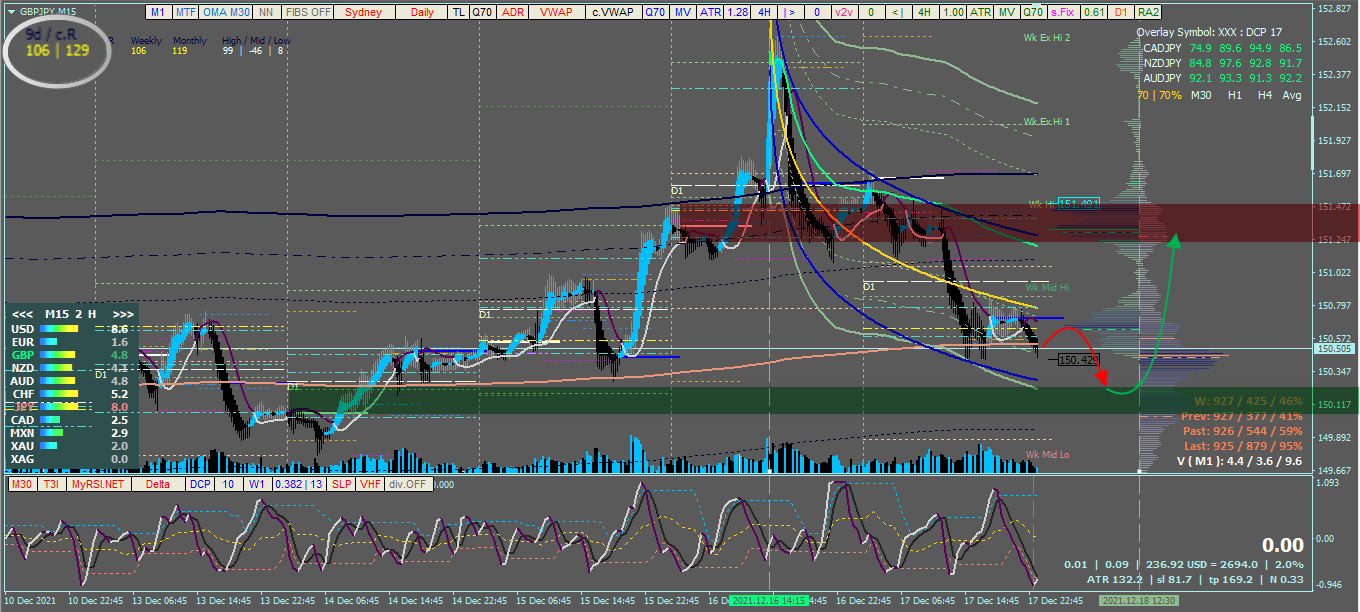This screenshot has height=612, width=1360.
Task: Click the 'Last: 925 / 879 / 95%' text
Action: [1242, 445]
